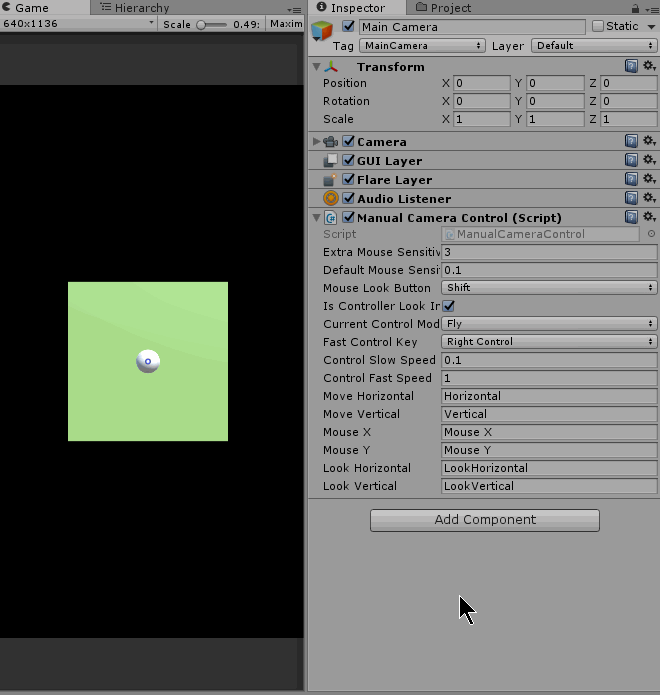
Task: Toggle the Inspector lock icon
Action: (635, 8)
